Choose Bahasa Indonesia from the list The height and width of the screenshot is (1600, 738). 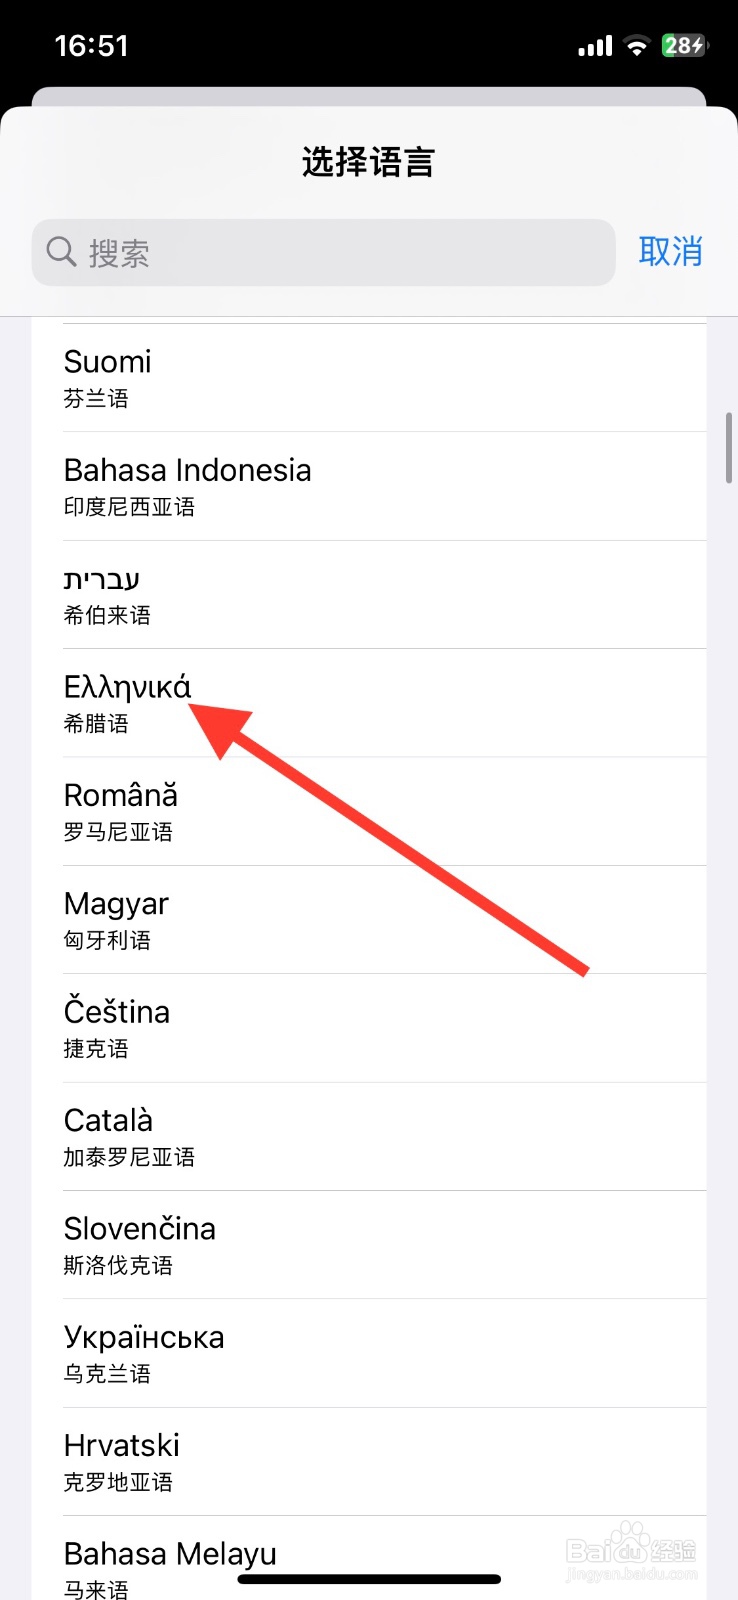368,486
